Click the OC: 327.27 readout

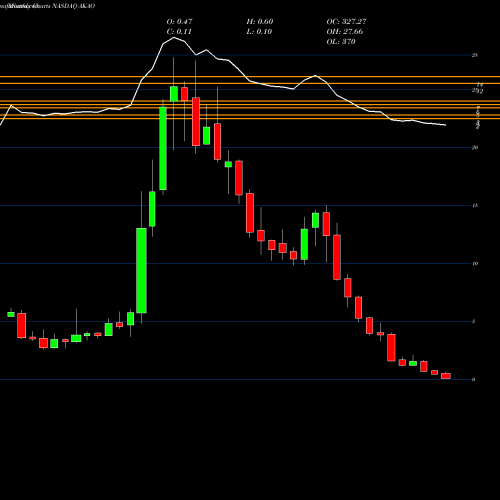346,22
